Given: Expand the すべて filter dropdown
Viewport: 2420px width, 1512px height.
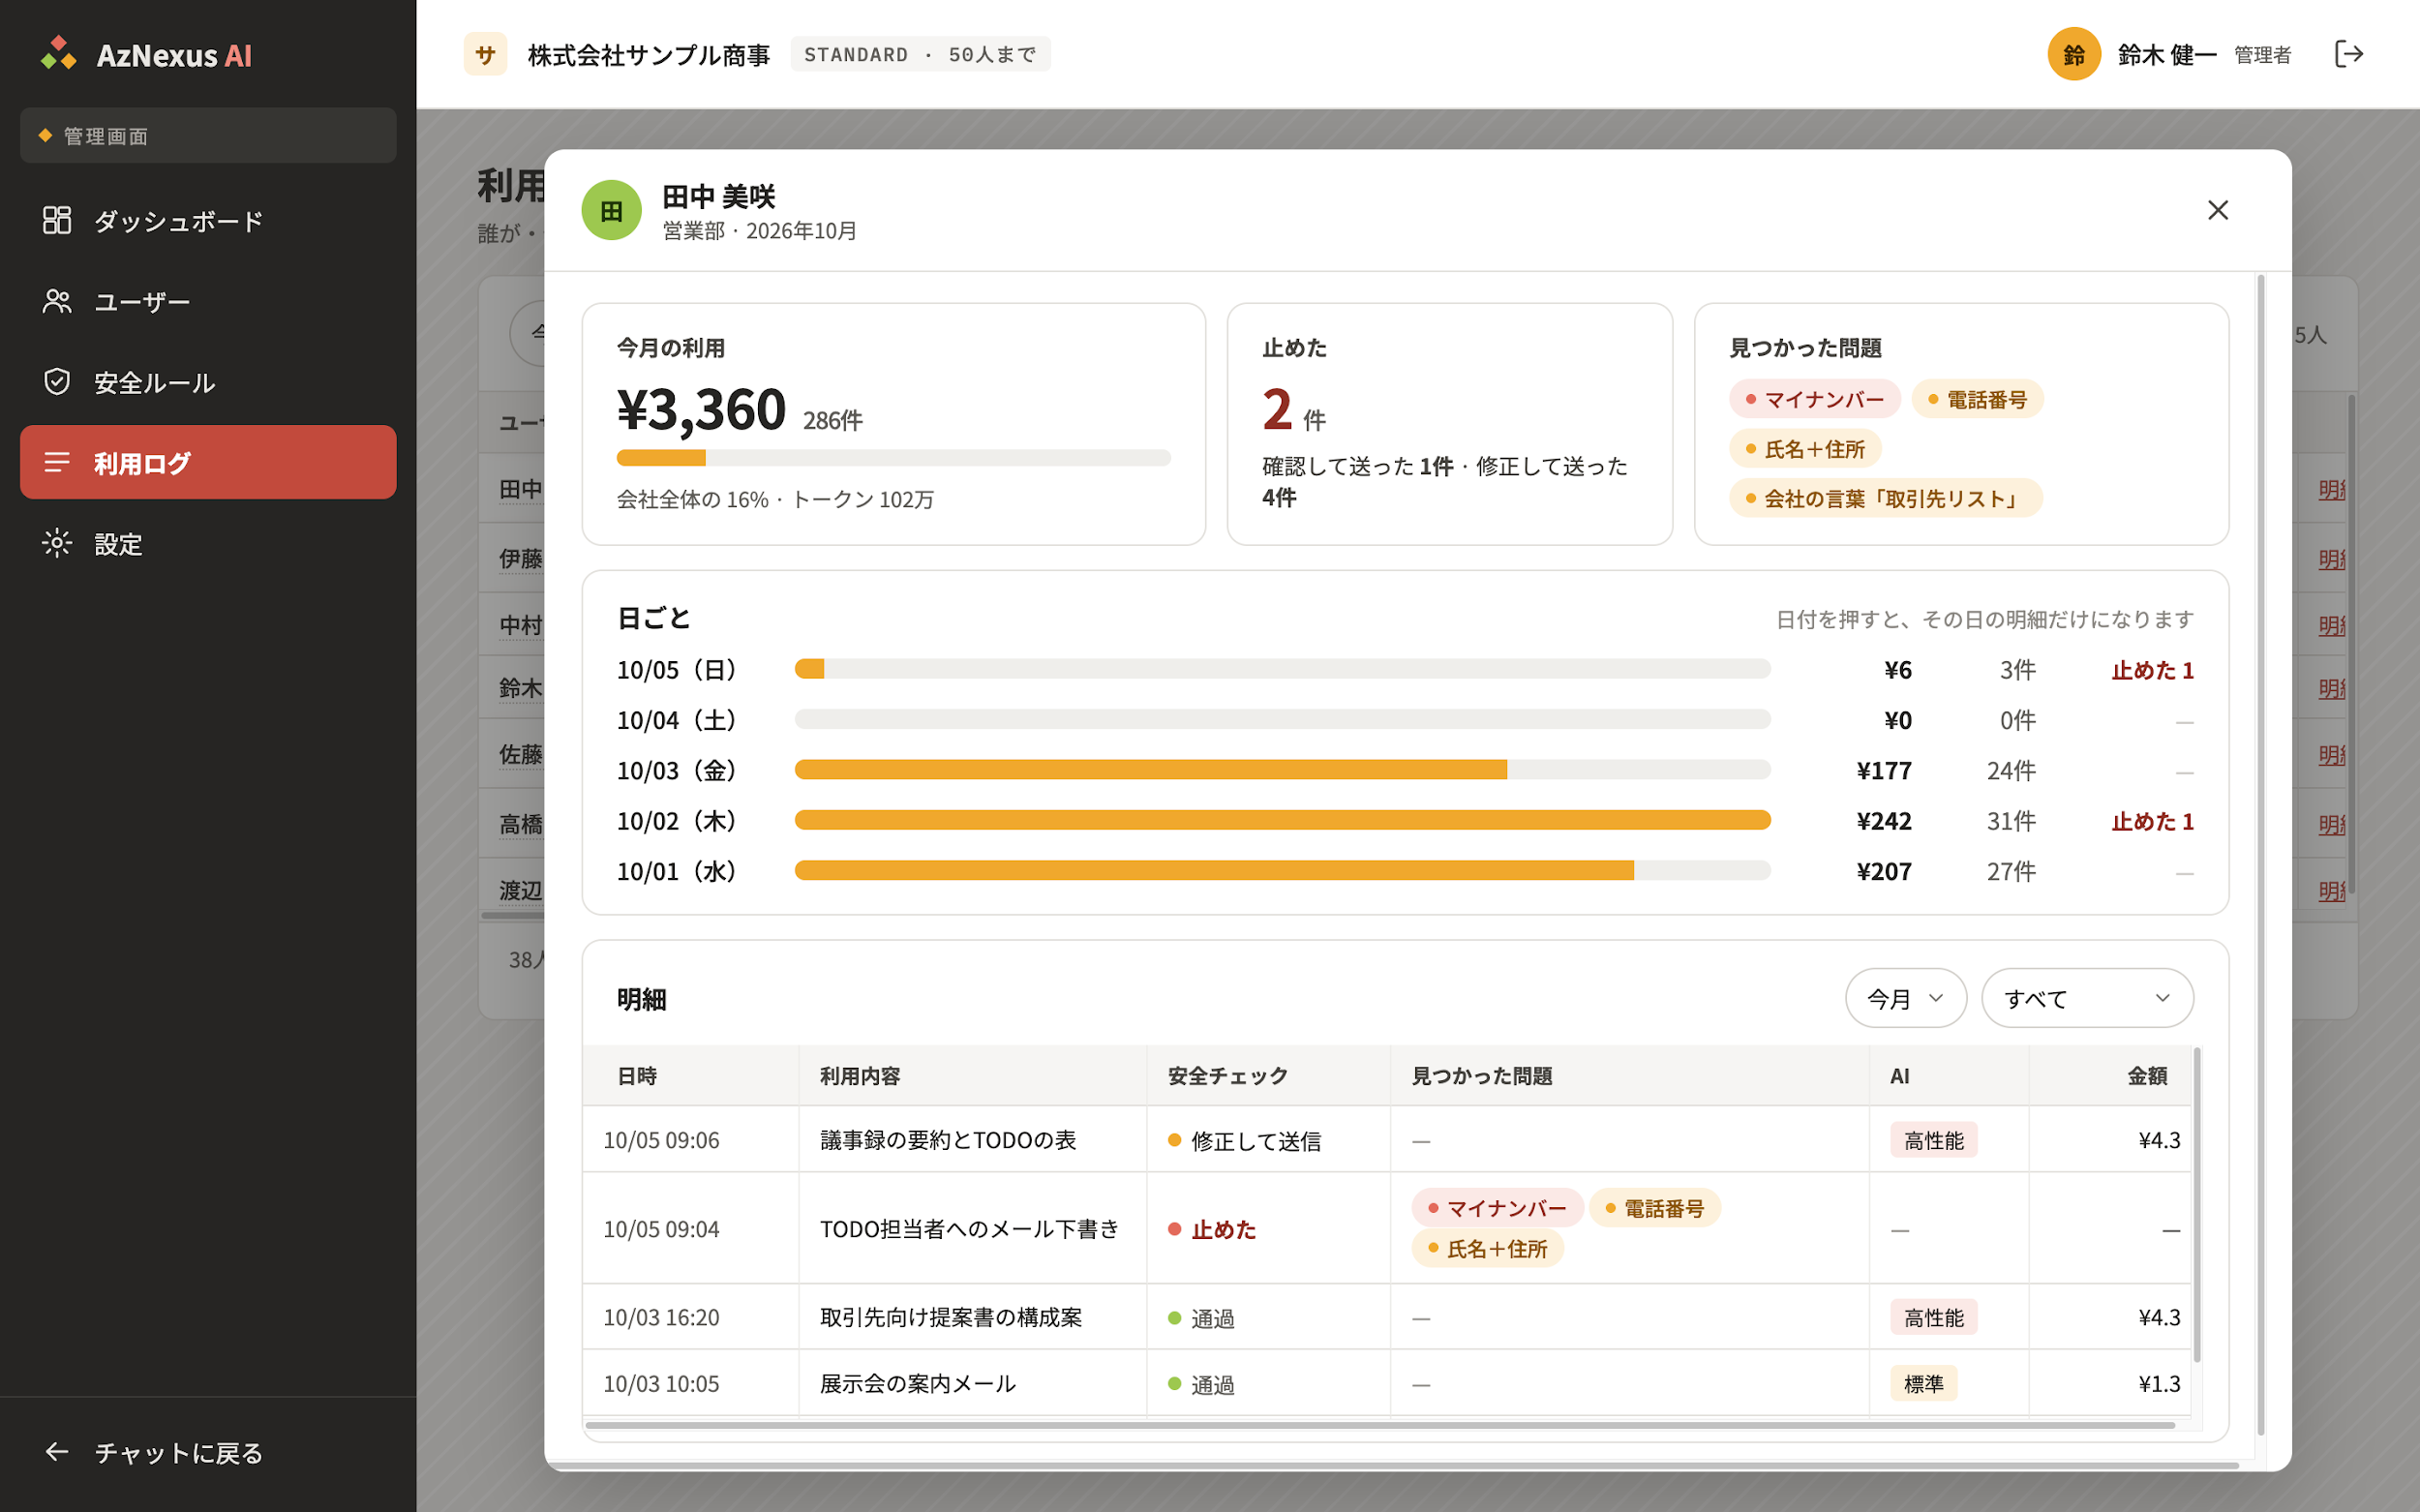Looking at the screenshot, I should point(2088,998).
